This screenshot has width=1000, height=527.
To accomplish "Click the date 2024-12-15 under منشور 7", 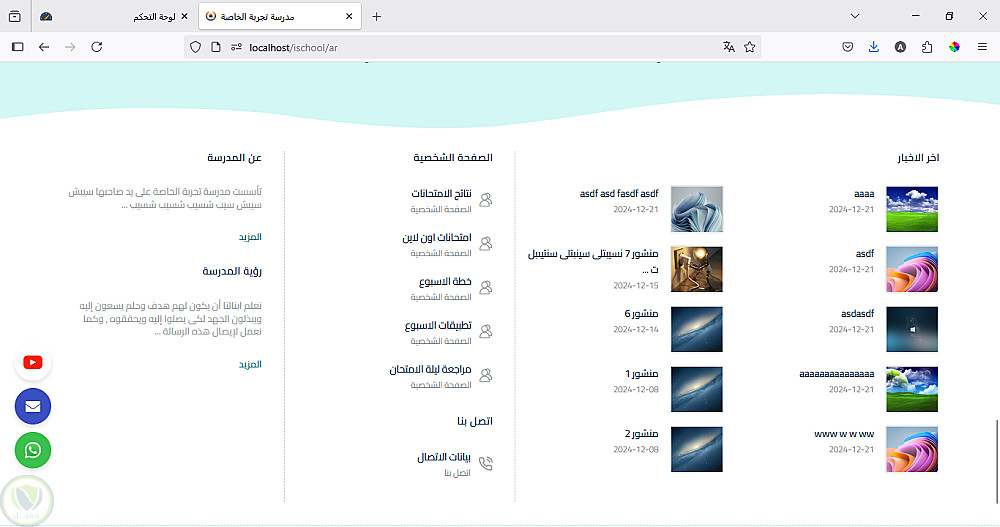I will (636, 285).
